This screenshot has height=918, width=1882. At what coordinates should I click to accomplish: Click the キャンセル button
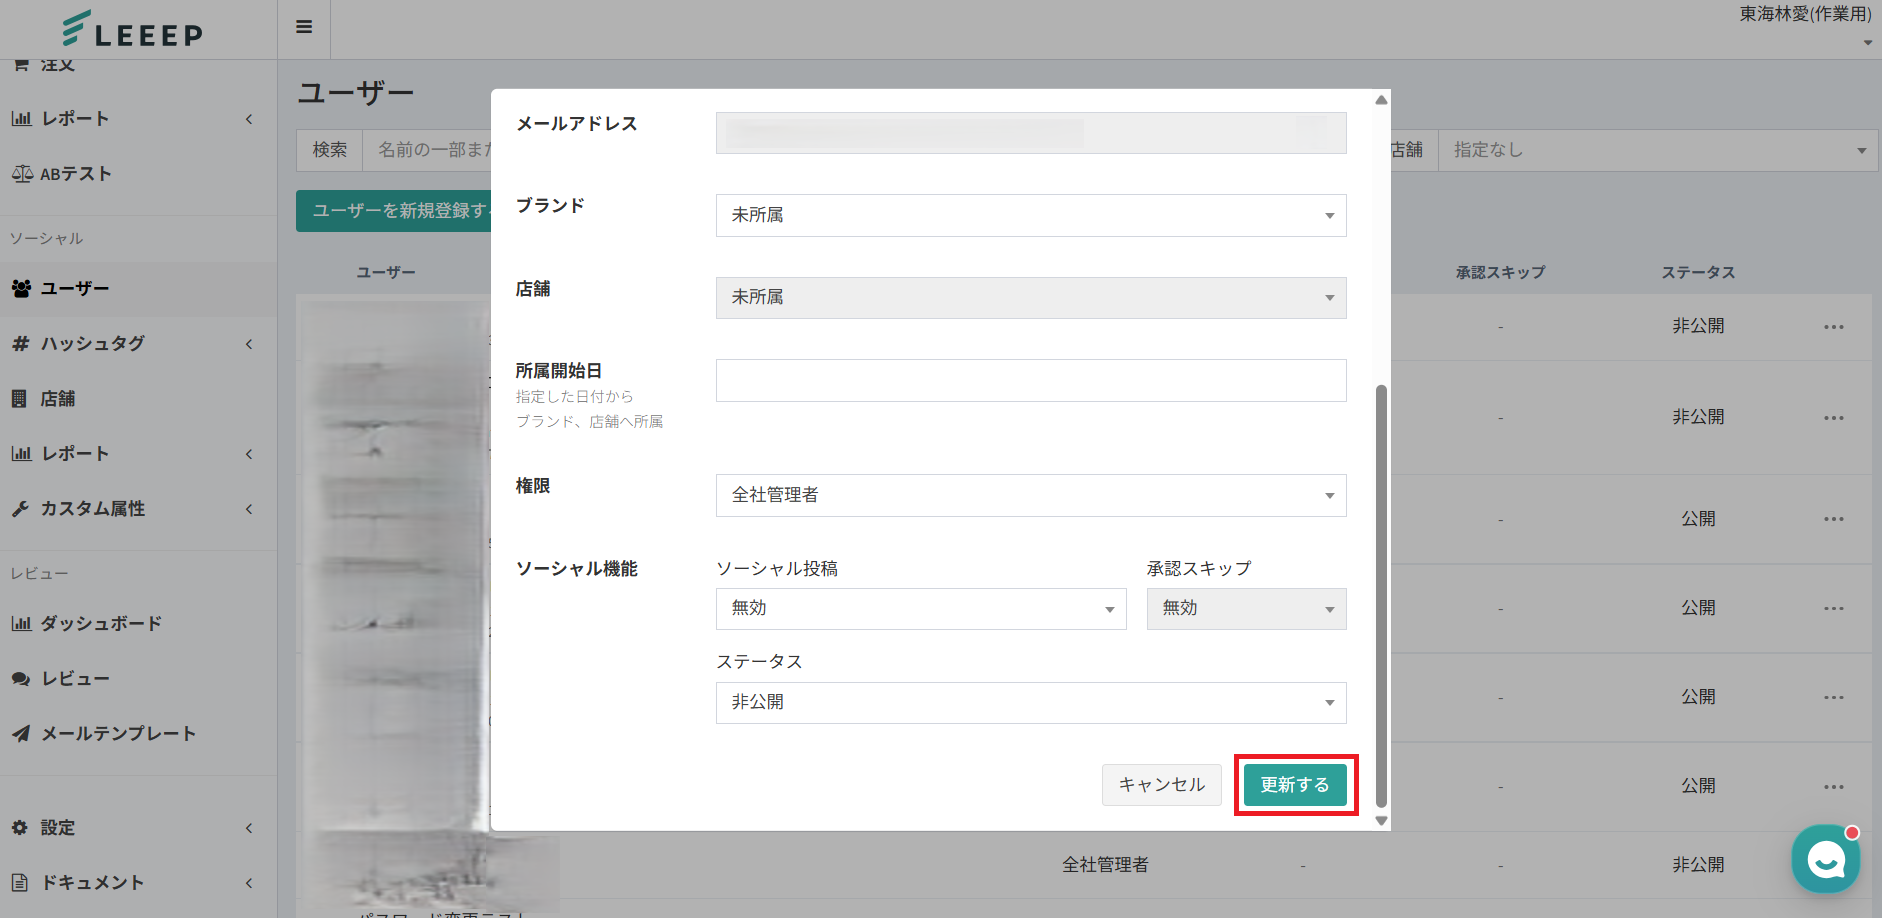[x=1162, y=785]
